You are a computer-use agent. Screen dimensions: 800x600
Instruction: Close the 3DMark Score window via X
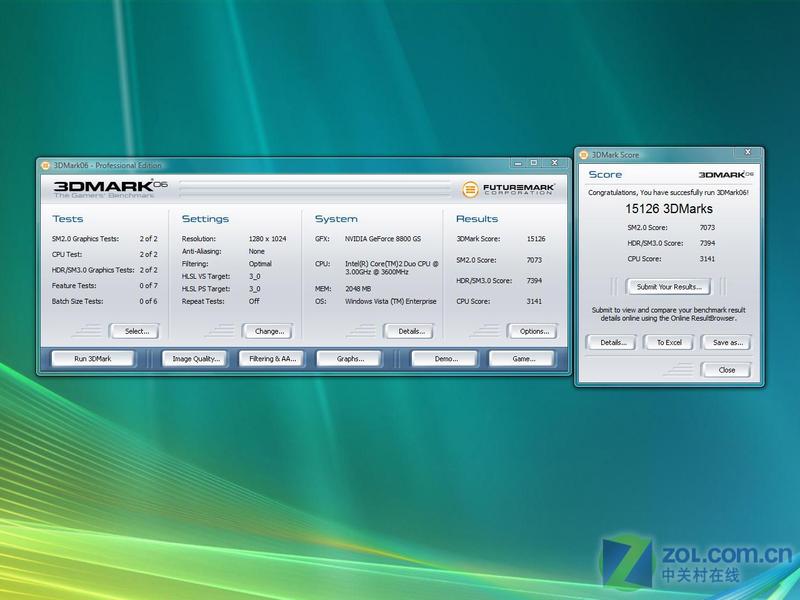click(747, 152)
